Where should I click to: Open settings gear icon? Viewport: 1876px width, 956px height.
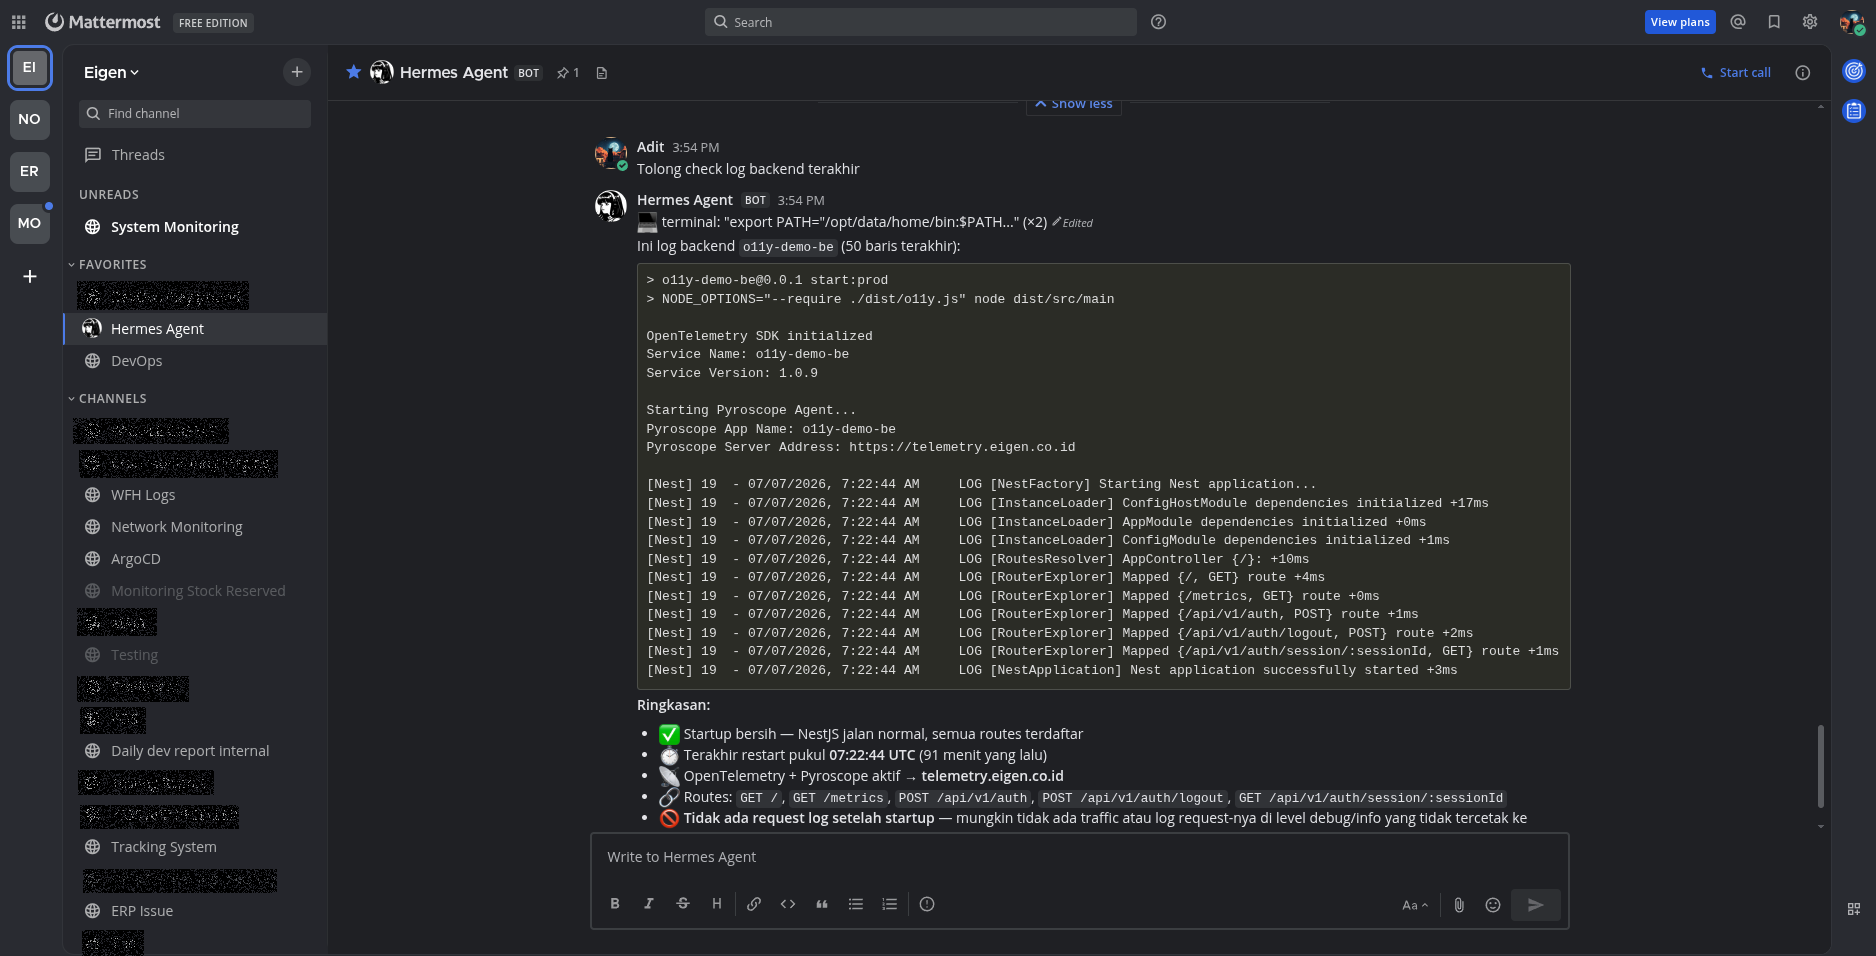pos(1810,22)
